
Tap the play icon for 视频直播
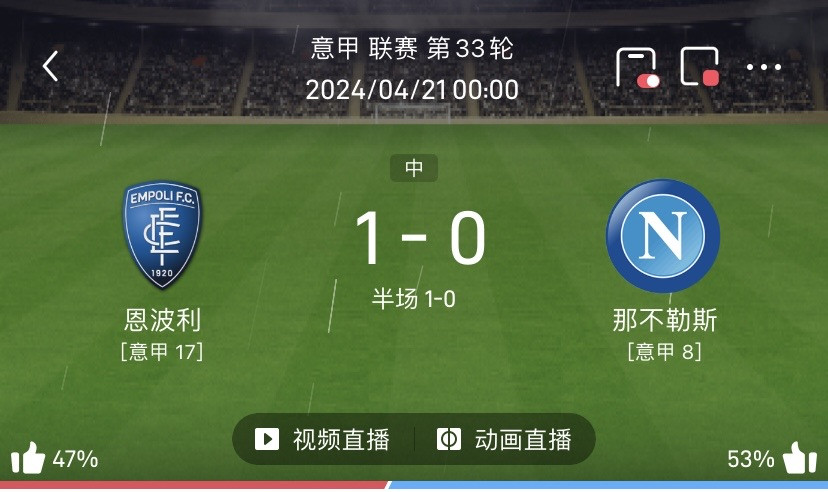267,439
